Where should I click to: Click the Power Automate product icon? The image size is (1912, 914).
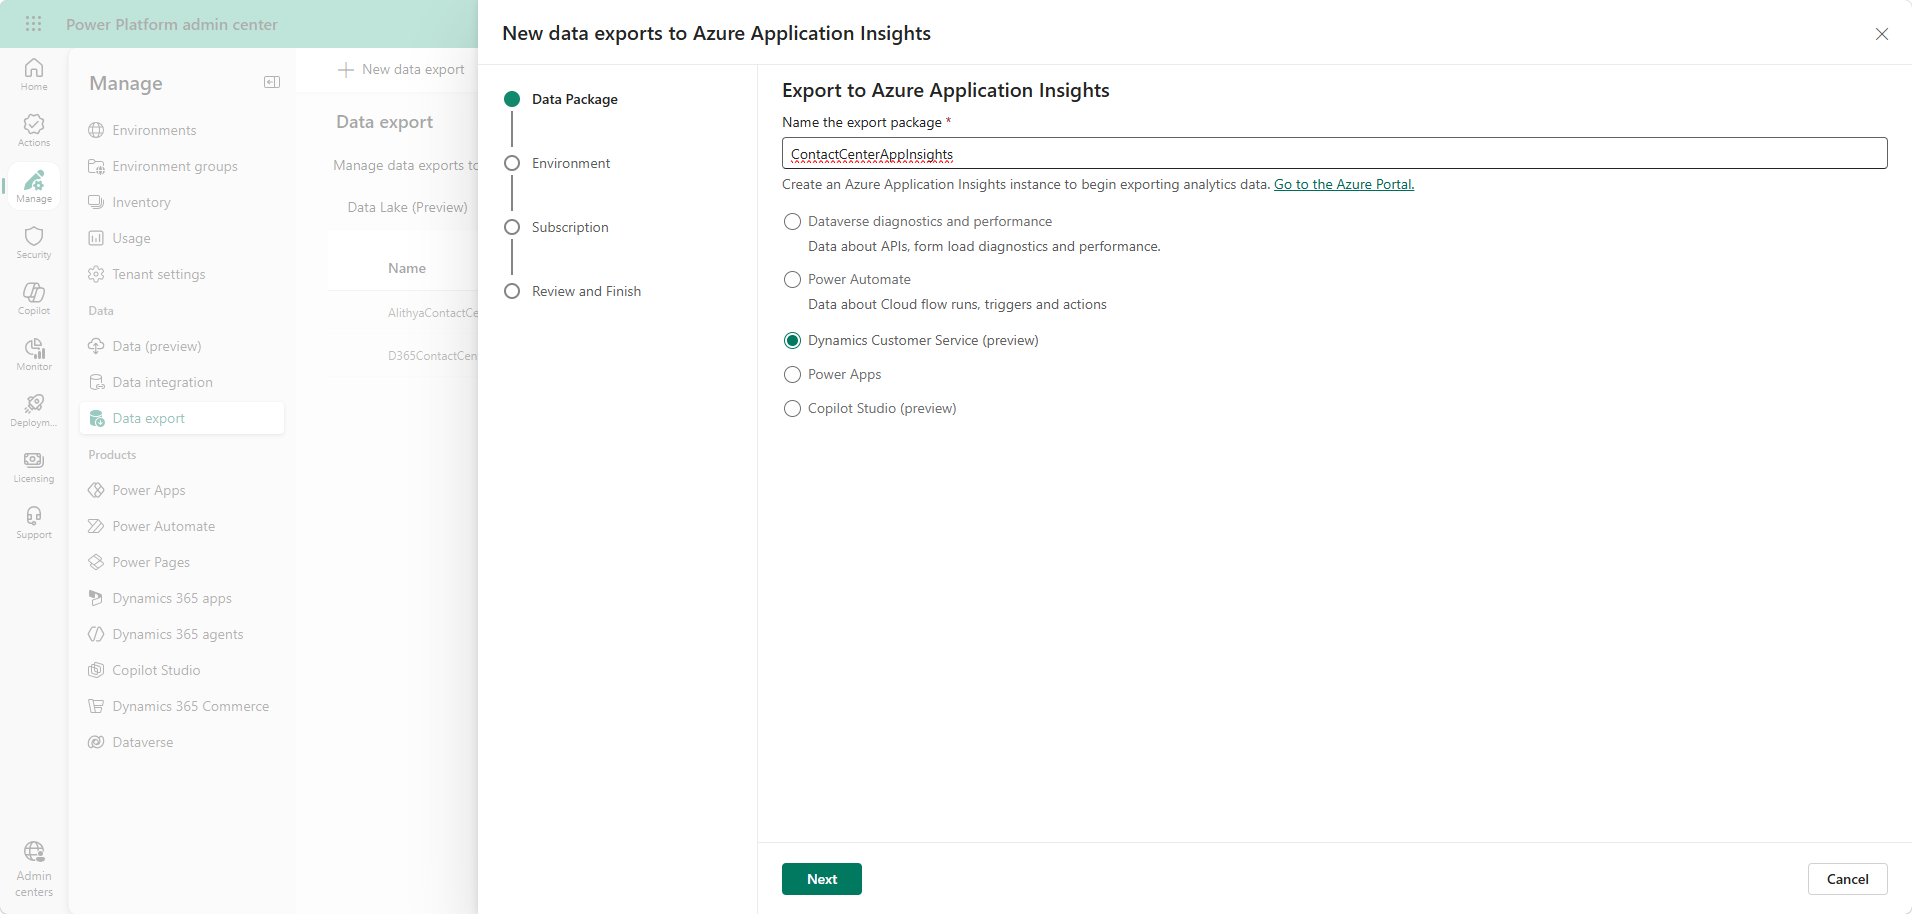96,526
